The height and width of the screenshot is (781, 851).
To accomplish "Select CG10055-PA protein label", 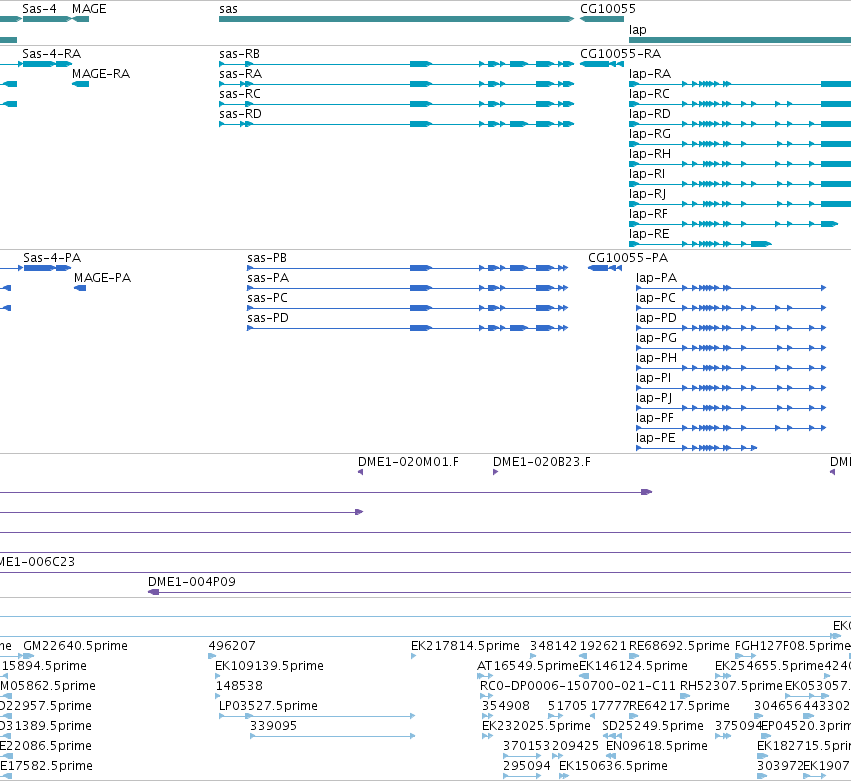I will [x=628, y=258].
